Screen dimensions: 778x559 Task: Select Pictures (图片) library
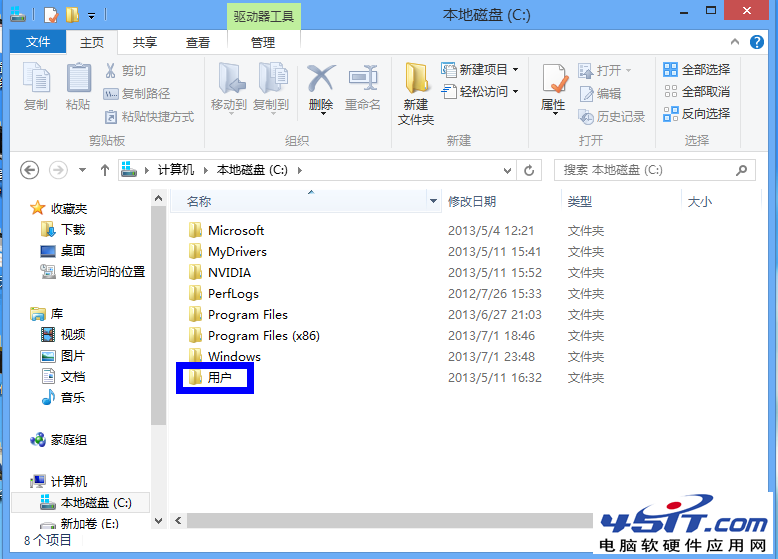(x=63, y=356)
